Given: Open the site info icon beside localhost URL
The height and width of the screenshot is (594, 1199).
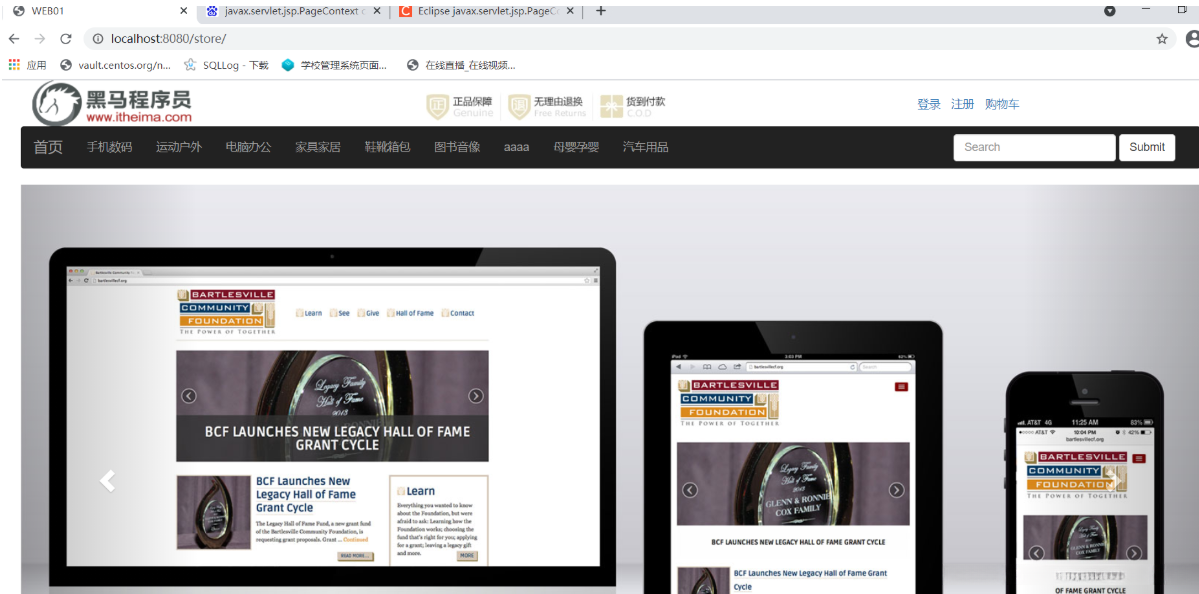Looking at the screenshot, I should (x=98, y=38).
